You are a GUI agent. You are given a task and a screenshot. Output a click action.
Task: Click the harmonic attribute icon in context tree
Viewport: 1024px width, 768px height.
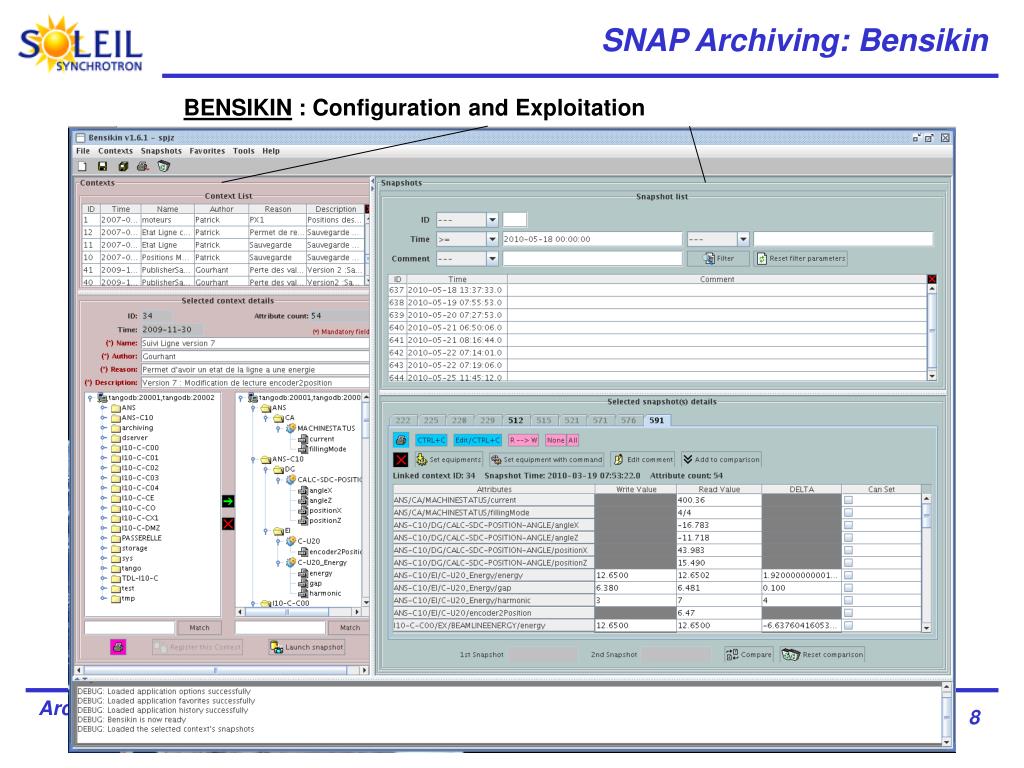point(303,593)
